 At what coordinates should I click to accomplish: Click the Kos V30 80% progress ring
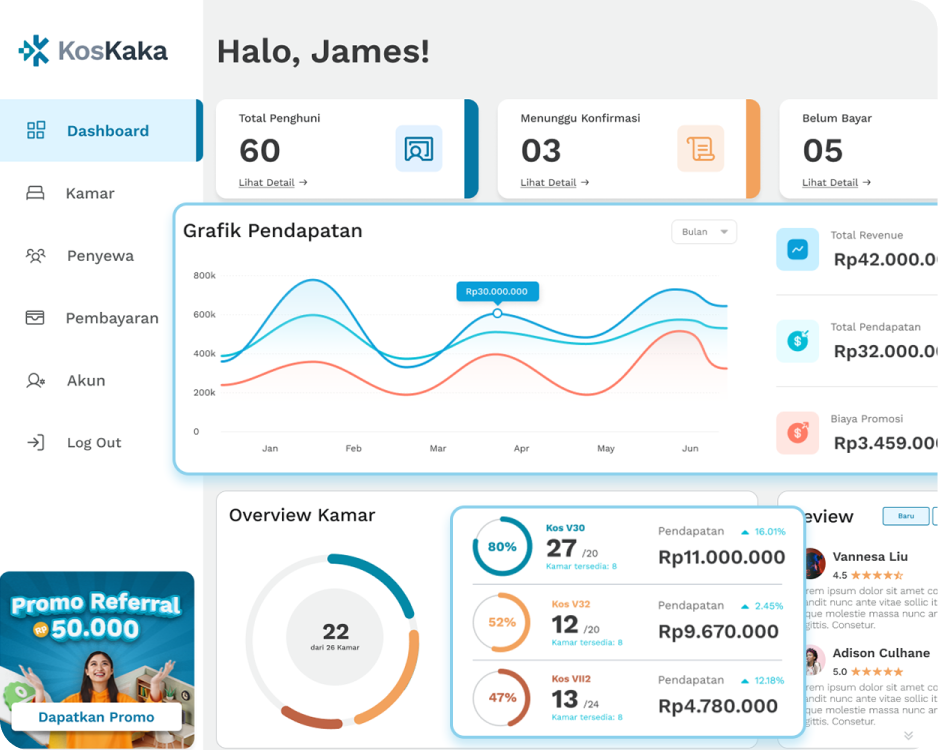(502, 547)
